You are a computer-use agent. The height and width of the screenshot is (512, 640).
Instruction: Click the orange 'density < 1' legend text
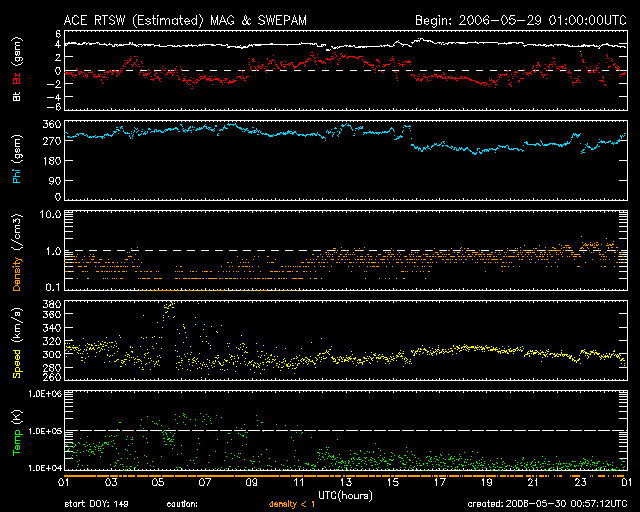(x=292, y=503)
